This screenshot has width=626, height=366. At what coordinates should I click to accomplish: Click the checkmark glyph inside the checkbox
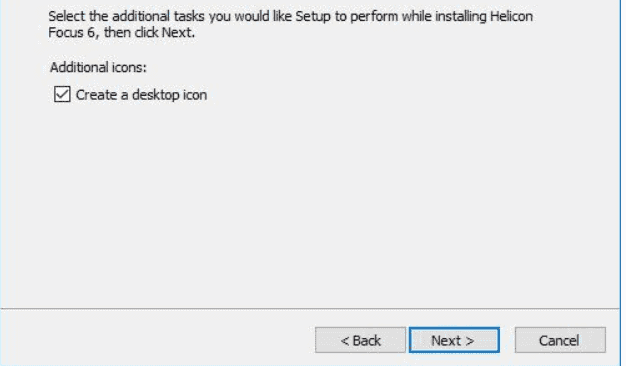pyautogui.click(x=62, y=95)
